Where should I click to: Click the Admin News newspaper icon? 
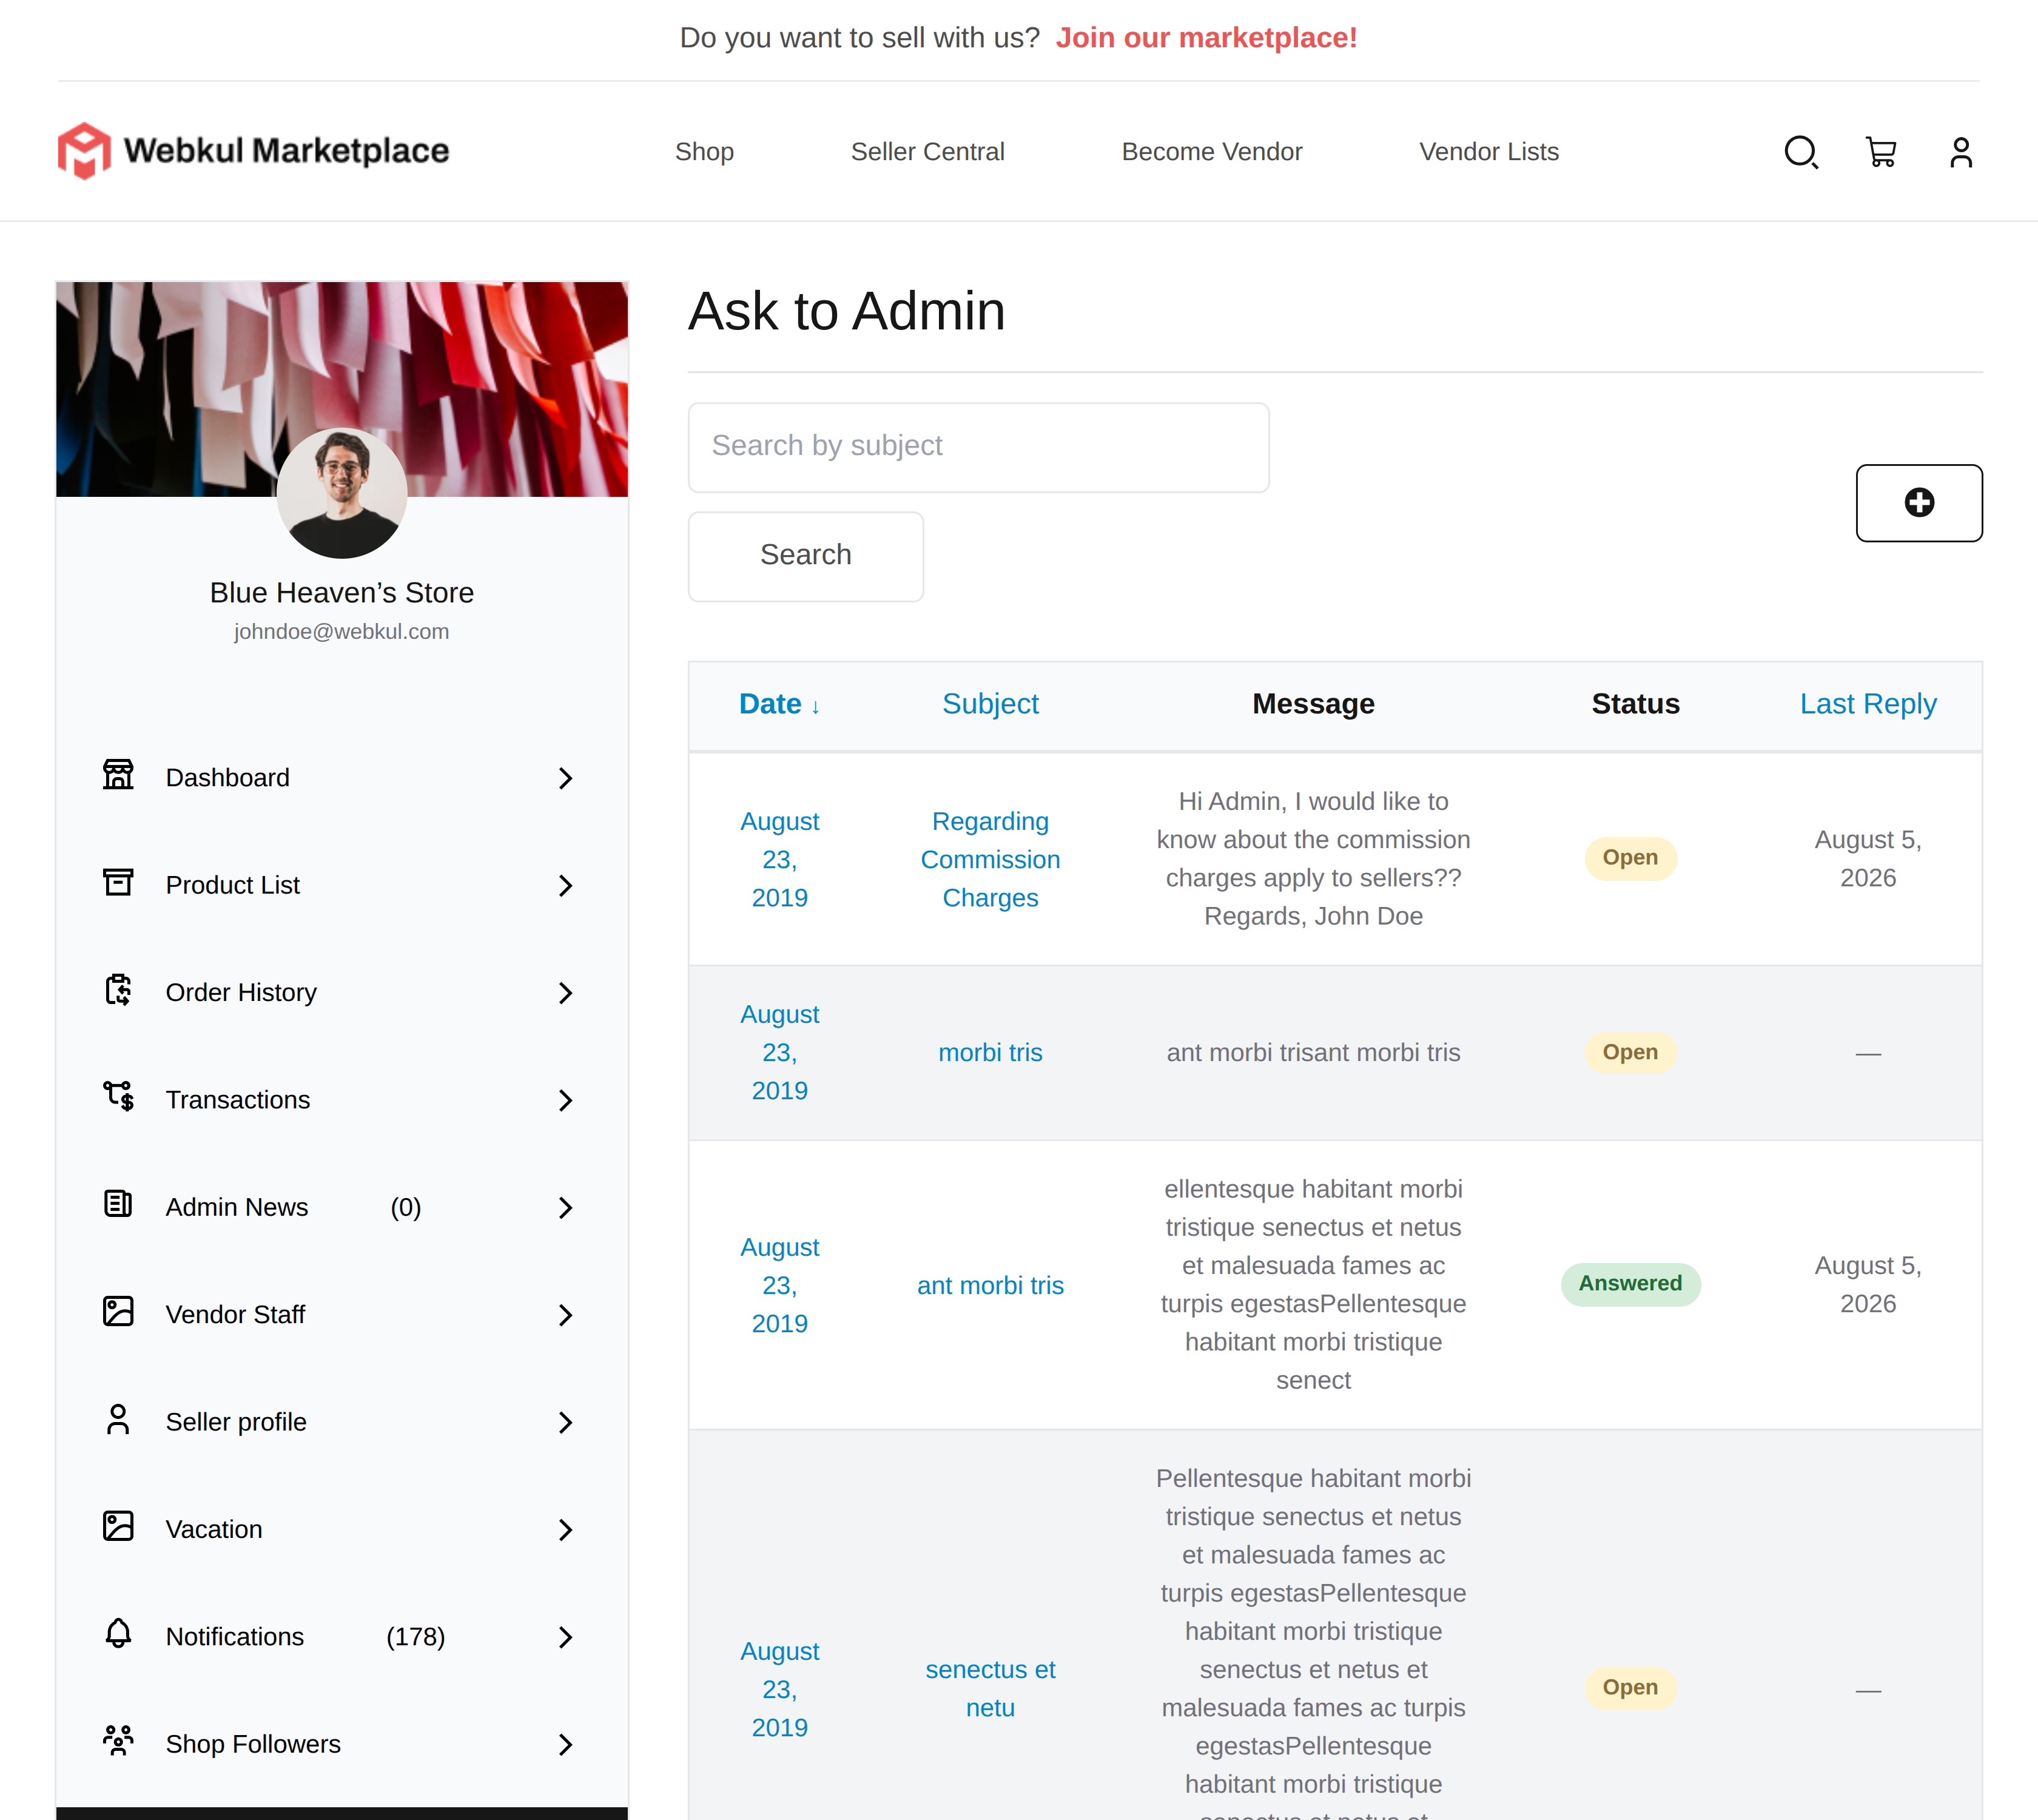pos(118,1204)
